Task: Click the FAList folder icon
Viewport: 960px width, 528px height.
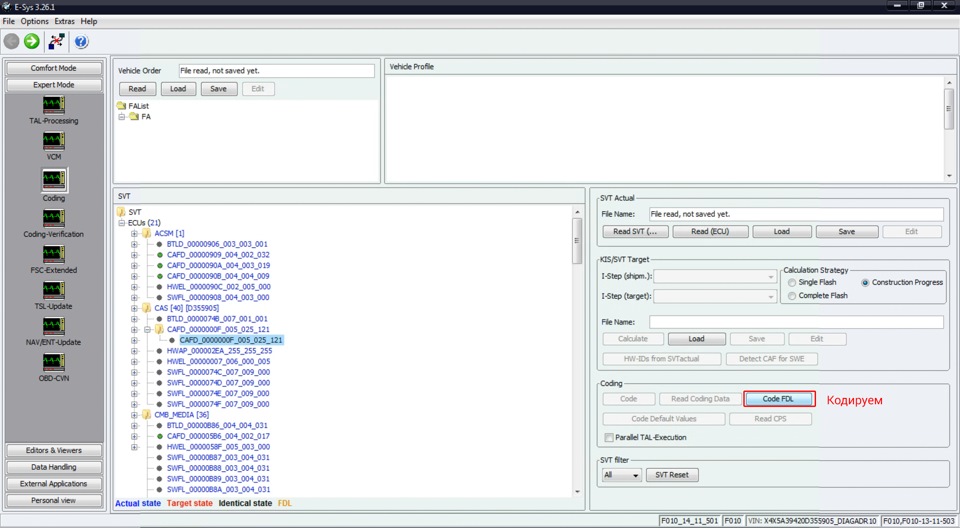Action: pos(121,106)
